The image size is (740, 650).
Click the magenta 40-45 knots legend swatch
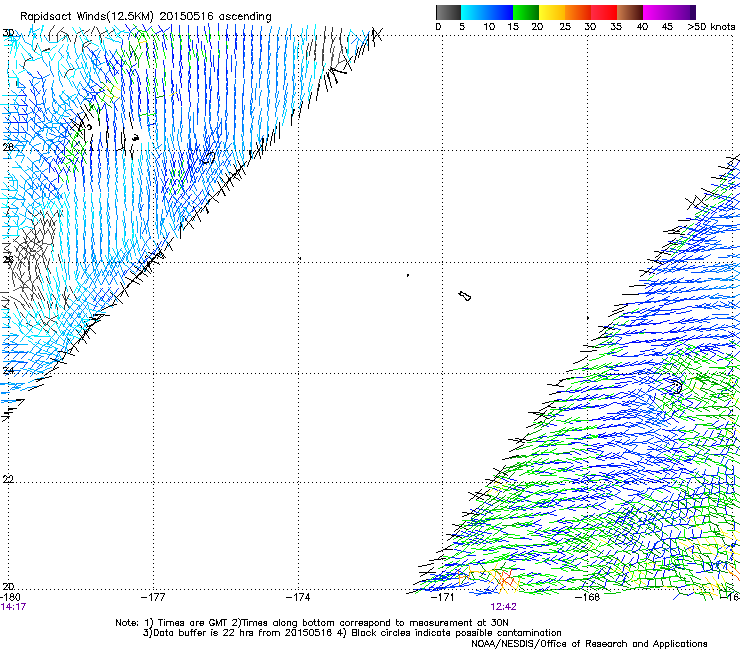click(656, 12)
